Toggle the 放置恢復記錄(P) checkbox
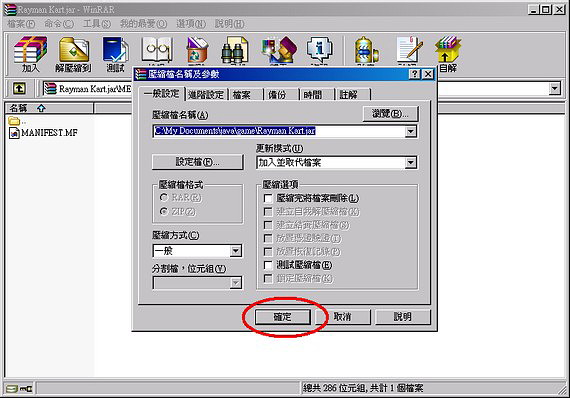 click(268, 252)
